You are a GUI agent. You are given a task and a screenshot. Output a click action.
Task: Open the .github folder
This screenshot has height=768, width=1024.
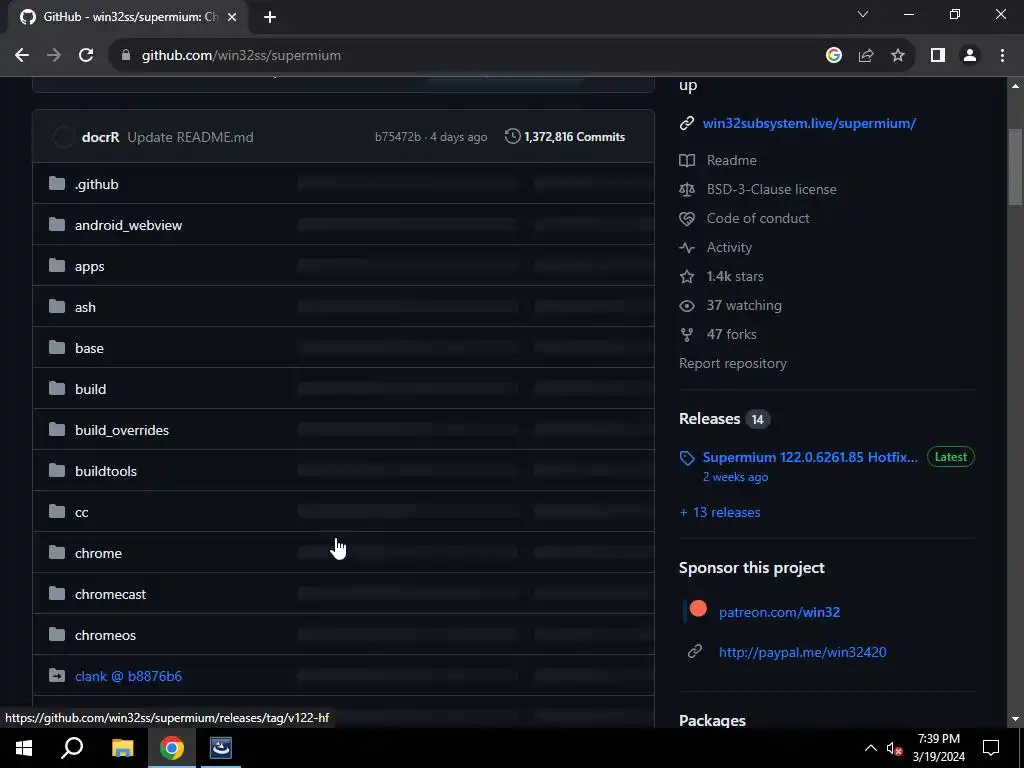tap(97, 184)
